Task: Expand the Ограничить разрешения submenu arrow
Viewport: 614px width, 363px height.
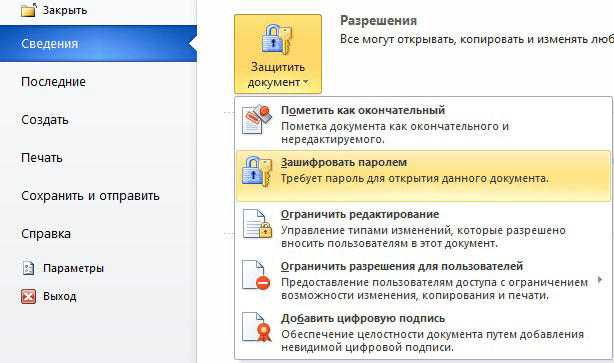Action: click(600, 280)
